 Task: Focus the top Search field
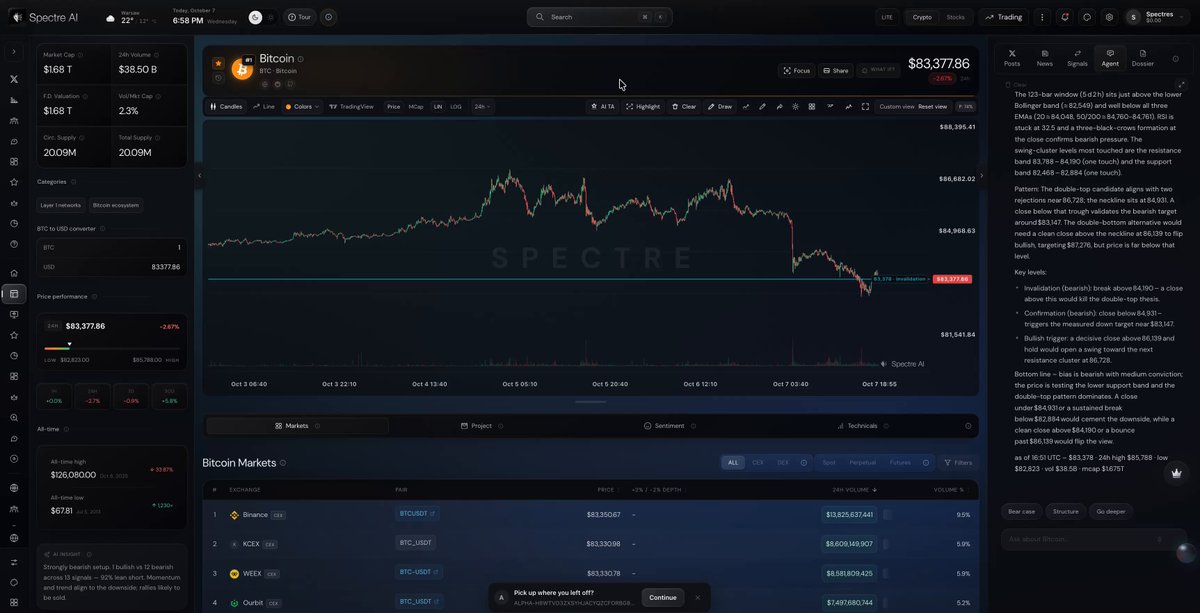coord(600,17)
